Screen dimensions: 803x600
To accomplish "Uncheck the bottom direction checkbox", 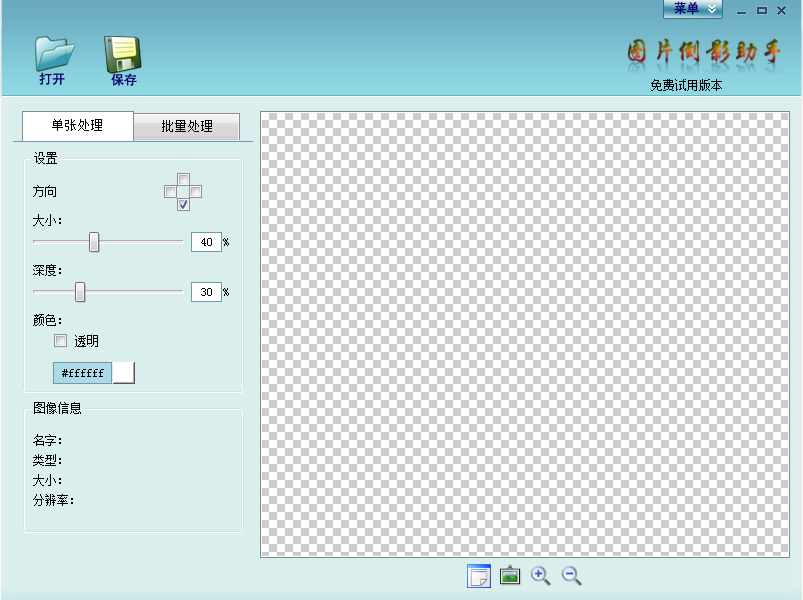I will [x=183, y=205].
